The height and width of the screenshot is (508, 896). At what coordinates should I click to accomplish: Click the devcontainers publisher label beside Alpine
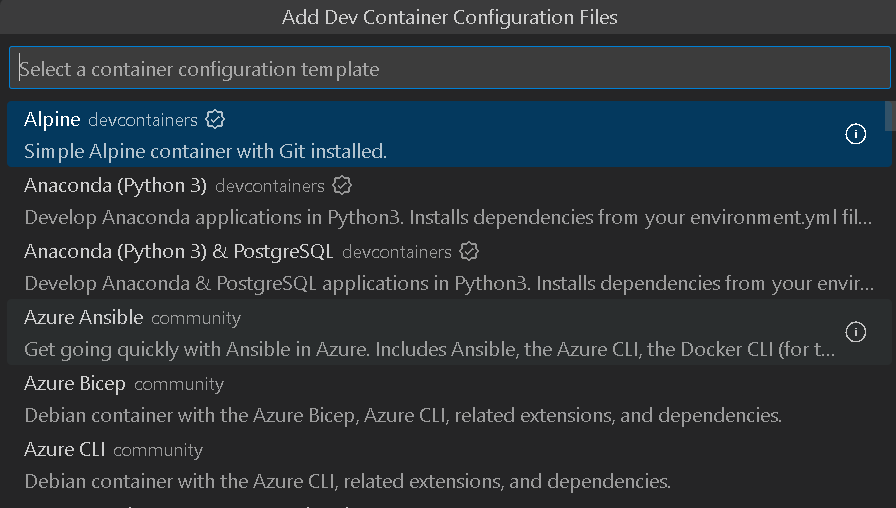[x=143, y=120]
